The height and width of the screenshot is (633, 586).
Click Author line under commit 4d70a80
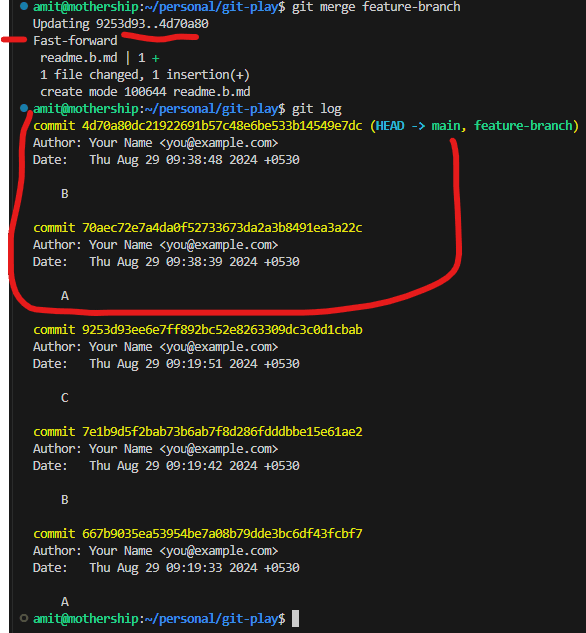155,143
